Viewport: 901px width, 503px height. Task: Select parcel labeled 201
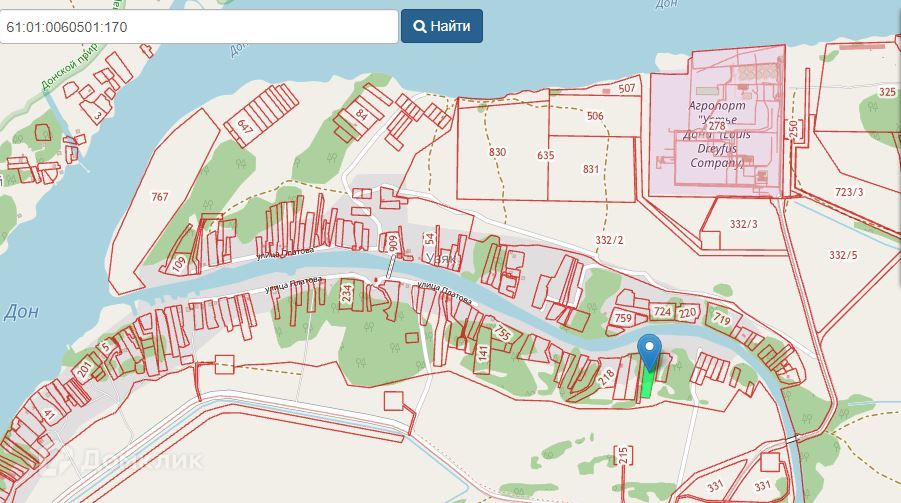pos(84,370)
